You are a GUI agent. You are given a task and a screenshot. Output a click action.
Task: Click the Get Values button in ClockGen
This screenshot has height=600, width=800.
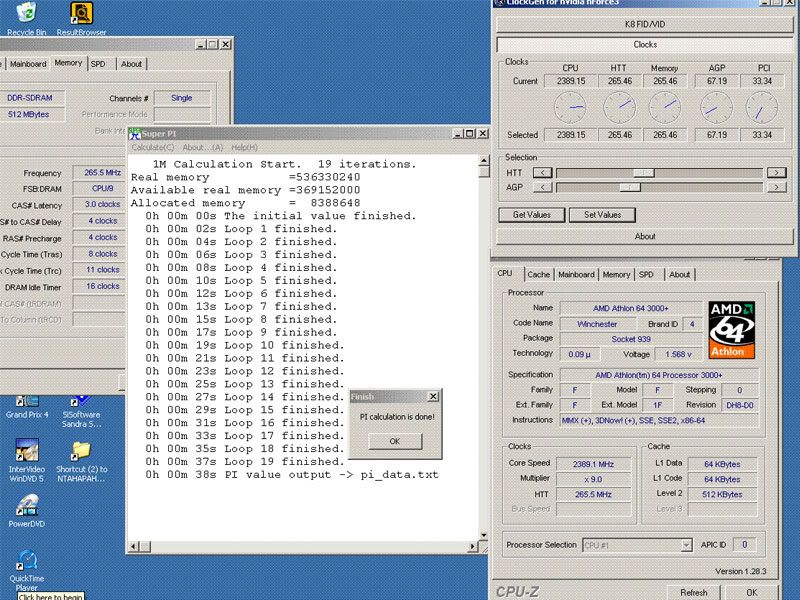[x=531, y=214]
